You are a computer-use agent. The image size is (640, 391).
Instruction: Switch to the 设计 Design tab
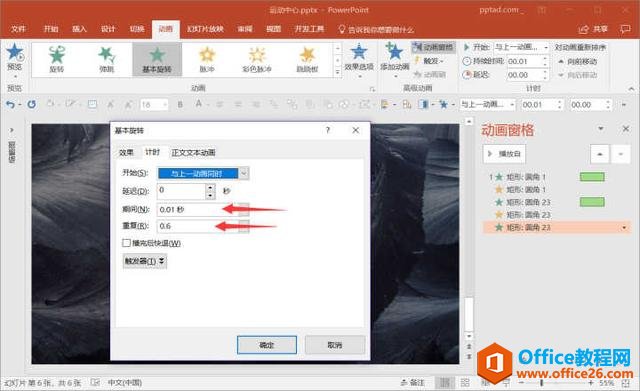[108, 29]
